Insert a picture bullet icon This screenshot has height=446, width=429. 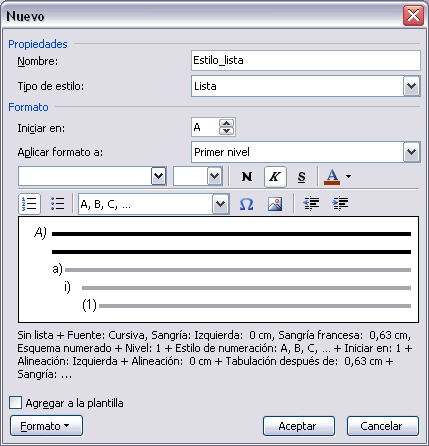[x=275, y=204]
